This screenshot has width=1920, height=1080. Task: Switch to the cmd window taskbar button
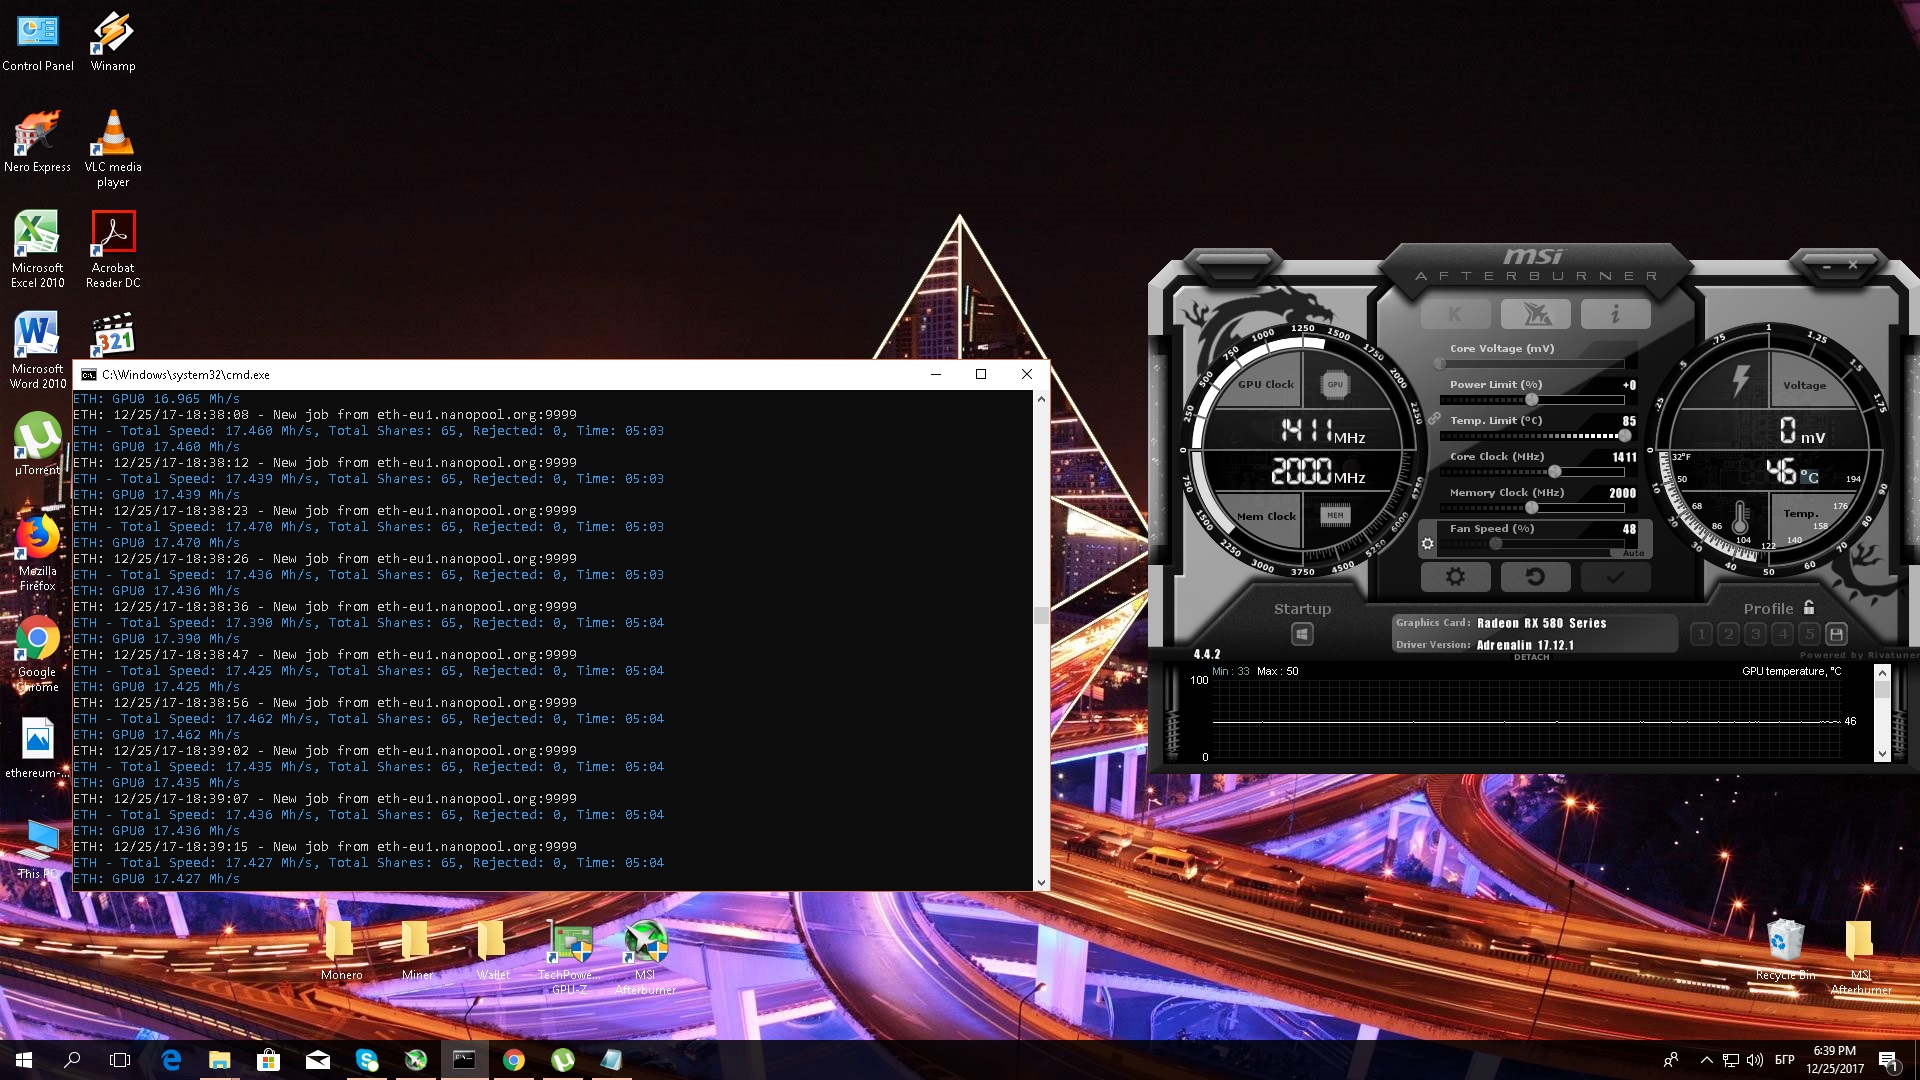465,1060
